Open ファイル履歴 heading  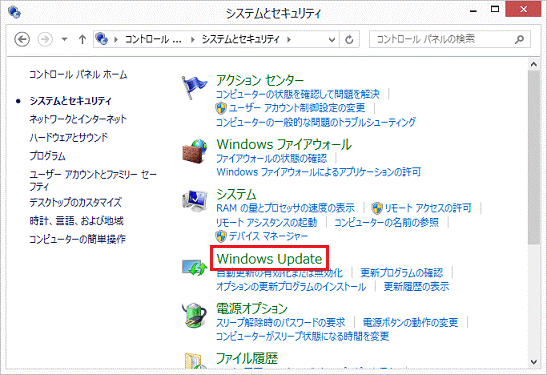(x=247, y=358)
